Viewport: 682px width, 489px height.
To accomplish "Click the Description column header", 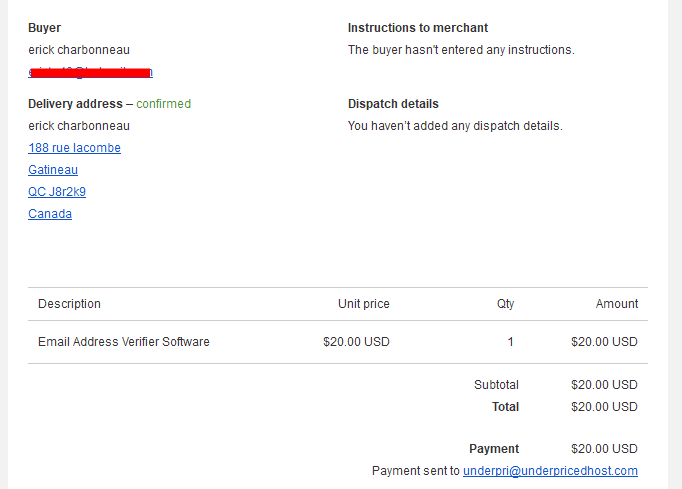I will click(x=70, y=304).
